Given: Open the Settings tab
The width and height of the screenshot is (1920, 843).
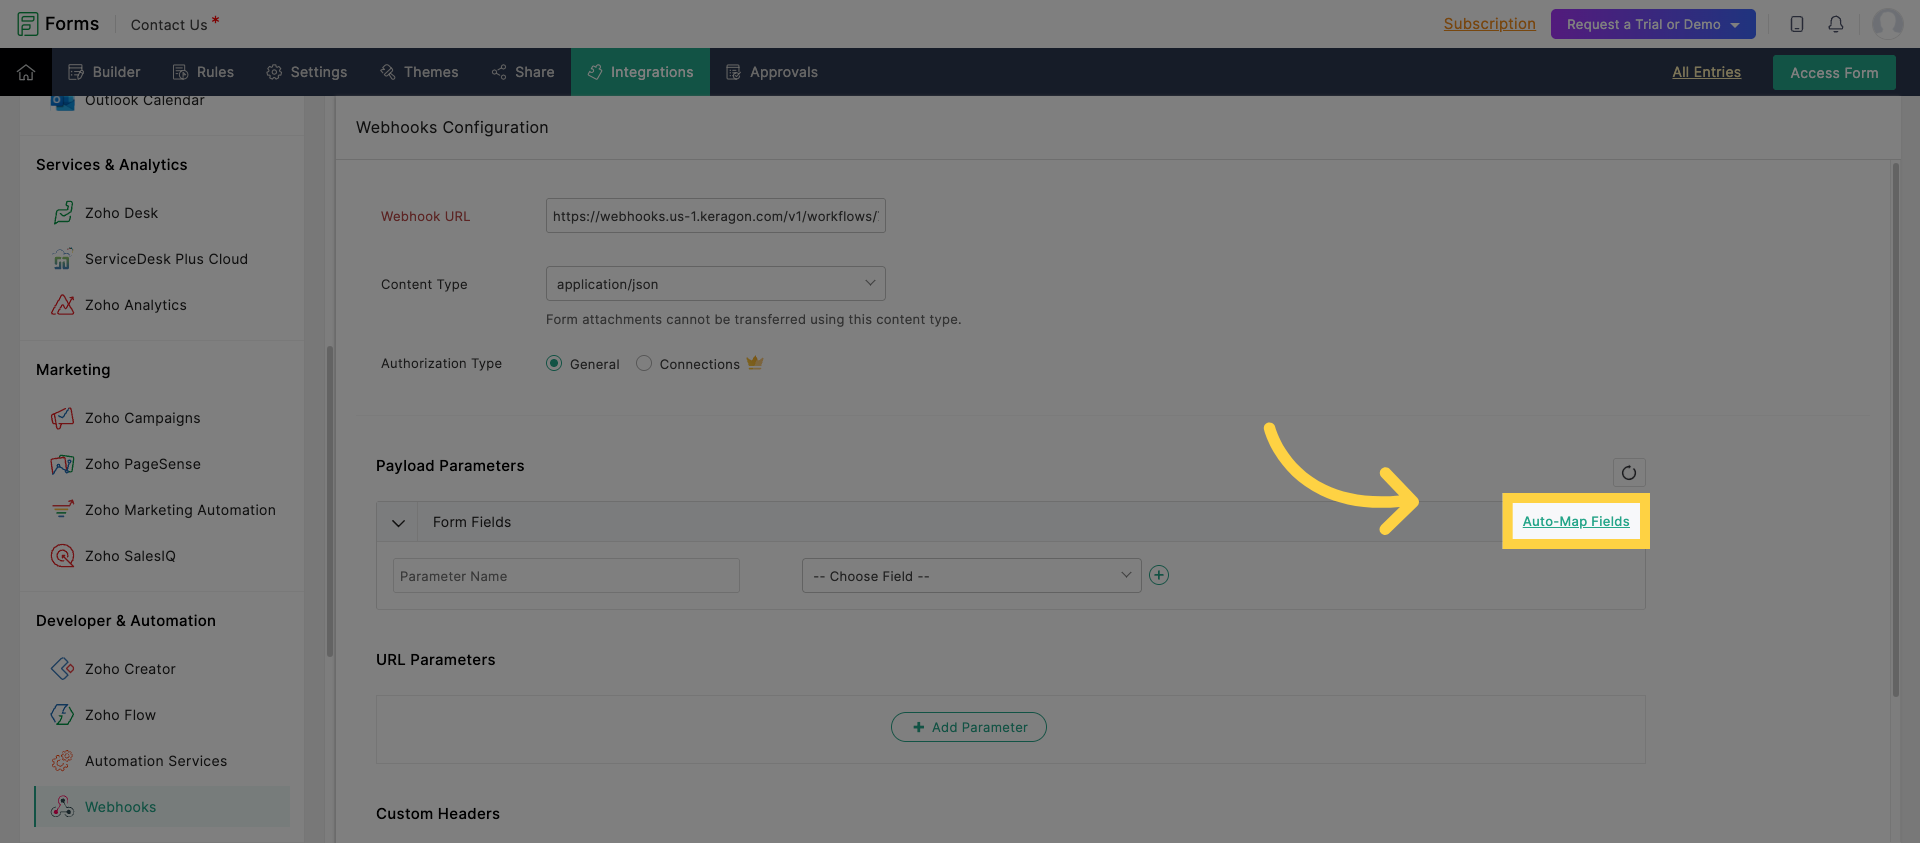Looking at the screenshot, I should 307,72.
